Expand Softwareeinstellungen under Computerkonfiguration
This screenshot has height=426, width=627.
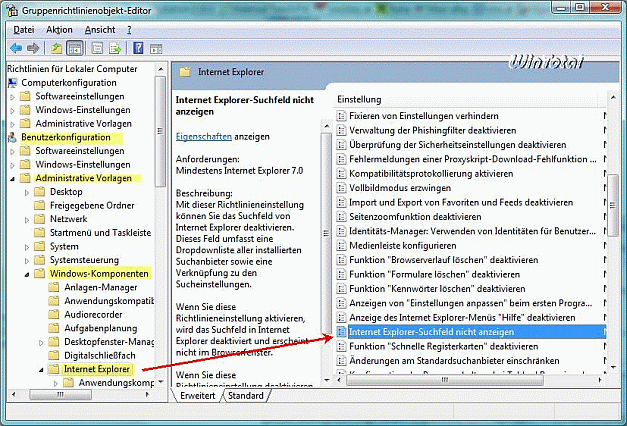[x=12, y=97]
